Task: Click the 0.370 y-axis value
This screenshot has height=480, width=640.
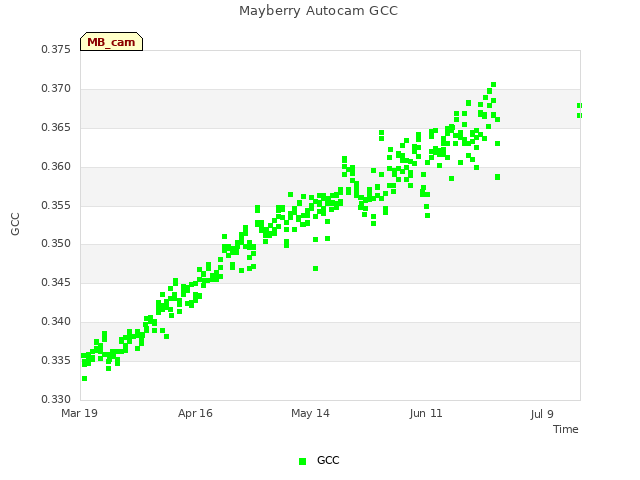Action: click(56, 89)
